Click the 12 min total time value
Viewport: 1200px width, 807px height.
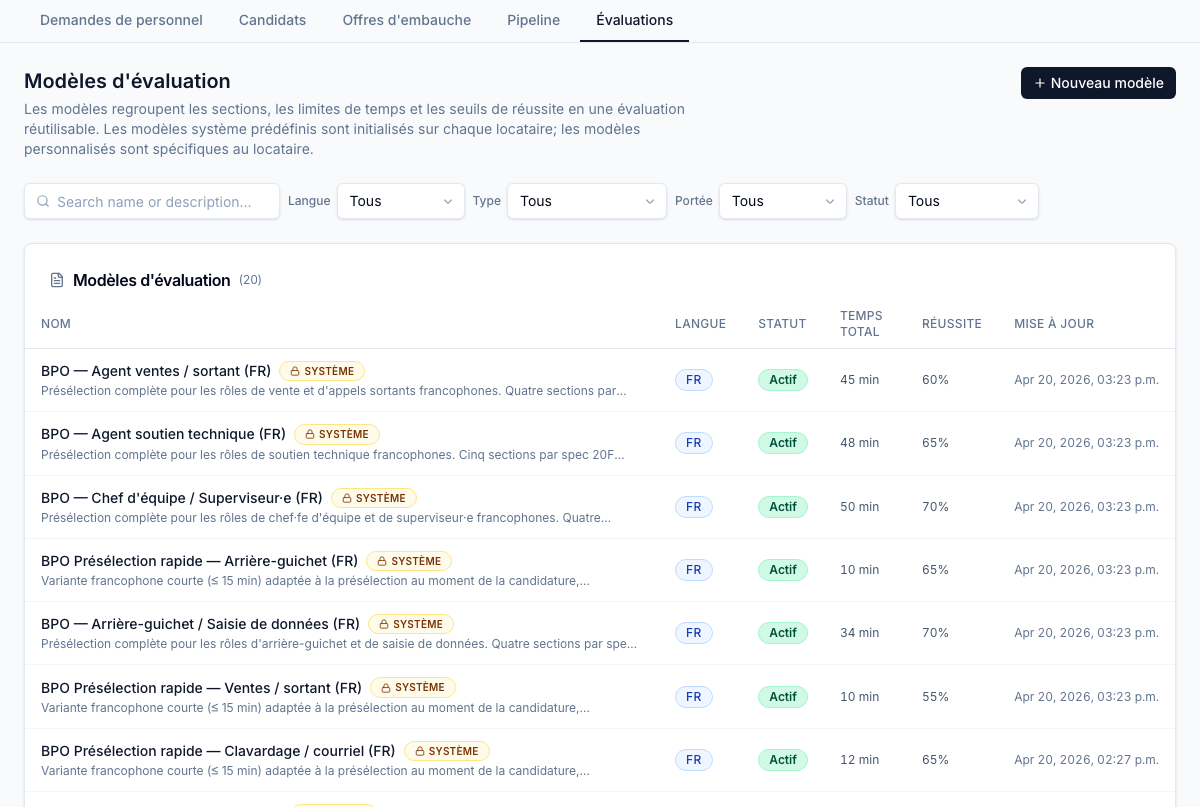point(860,760)
